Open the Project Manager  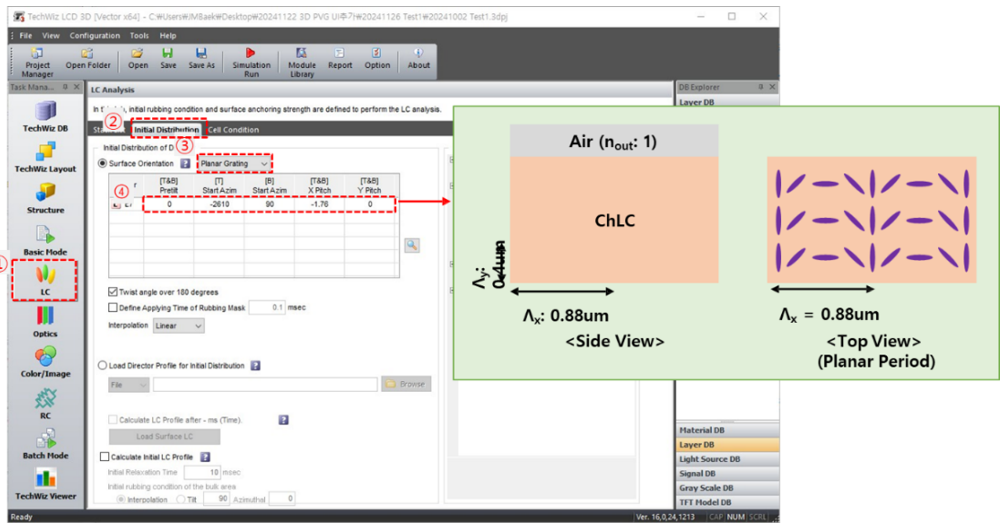pos(37,58)
